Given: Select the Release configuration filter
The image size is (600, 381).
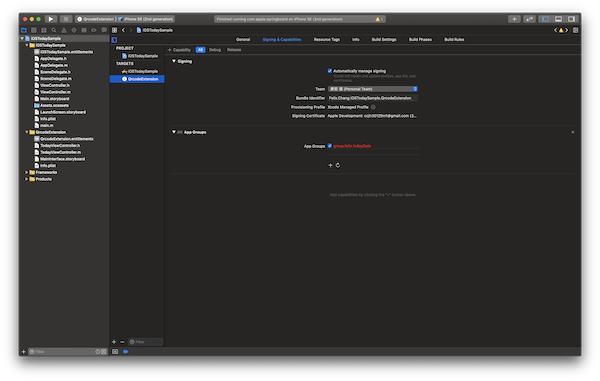Looking at the screenshot, I should [x=234, y=50].
